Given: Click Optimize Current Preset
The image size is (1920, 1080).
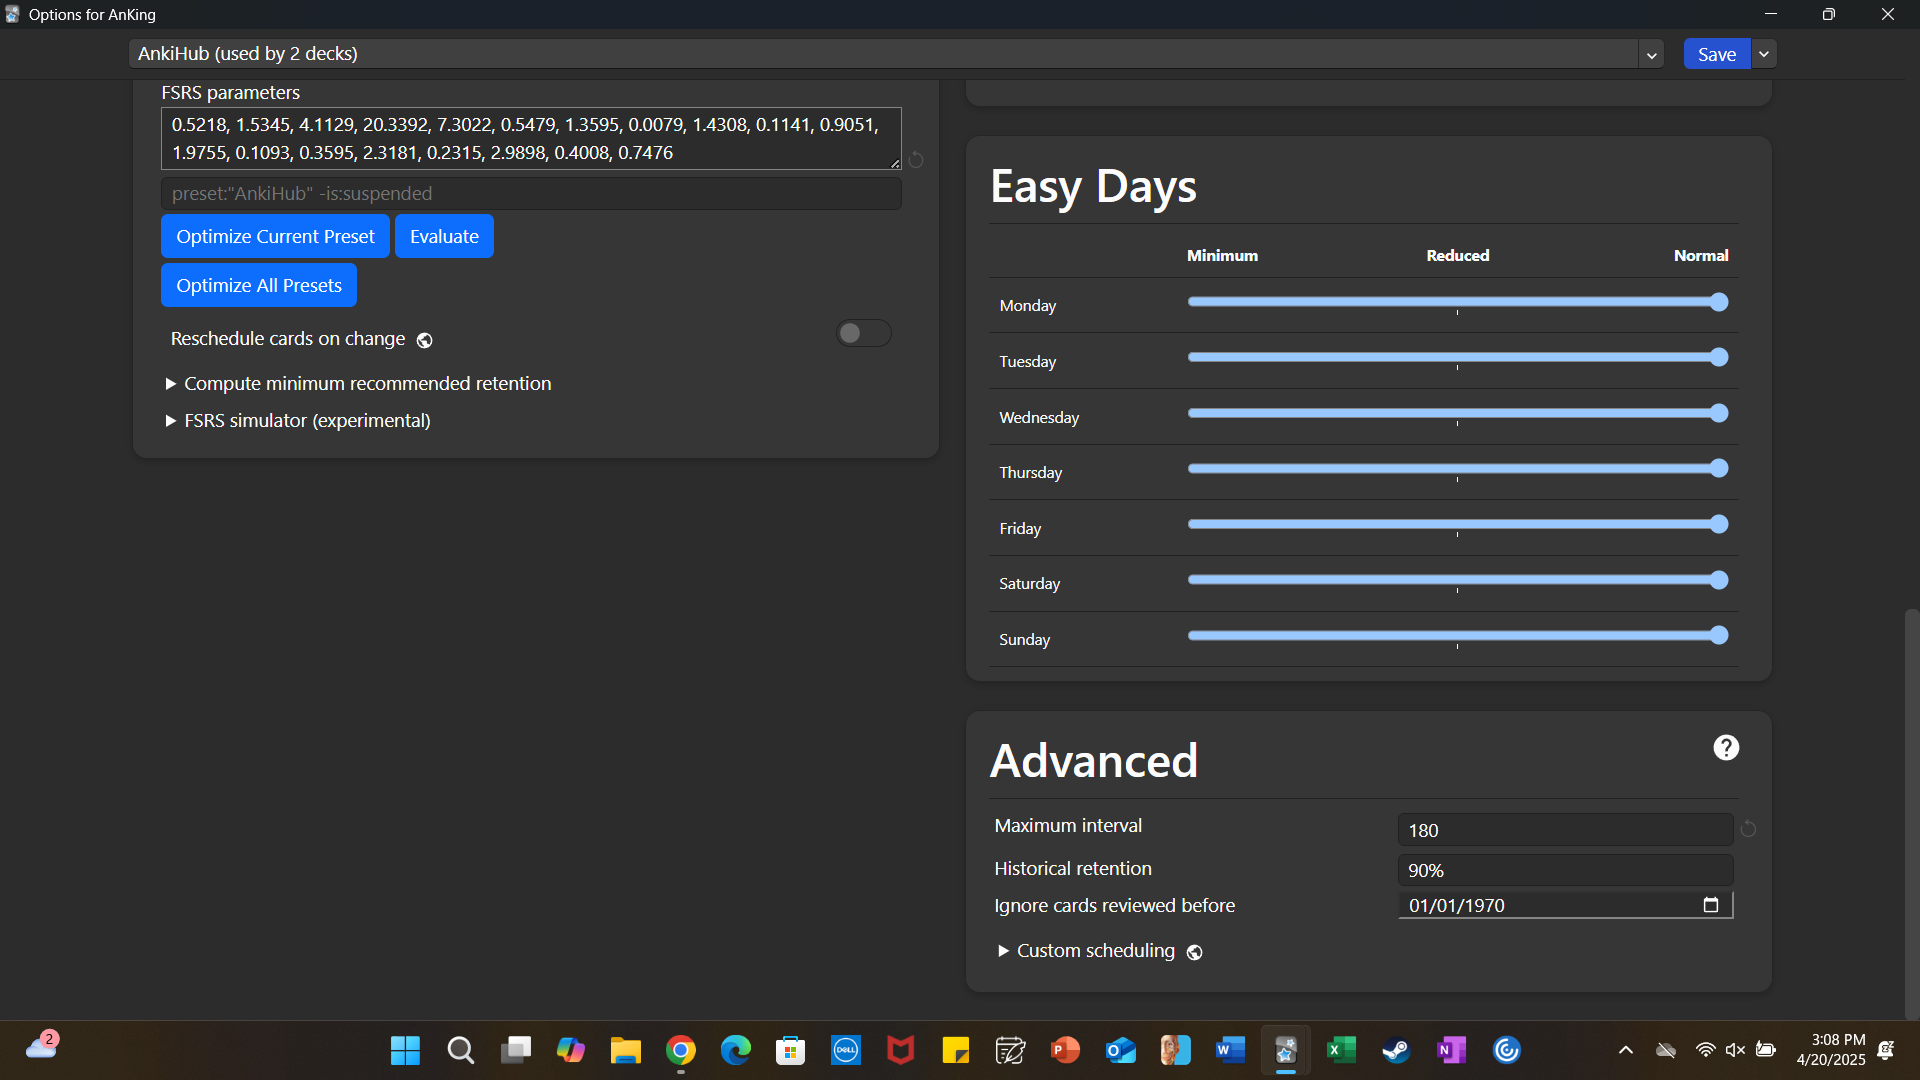Looking at the screenshot, I should tap(275, 236).
